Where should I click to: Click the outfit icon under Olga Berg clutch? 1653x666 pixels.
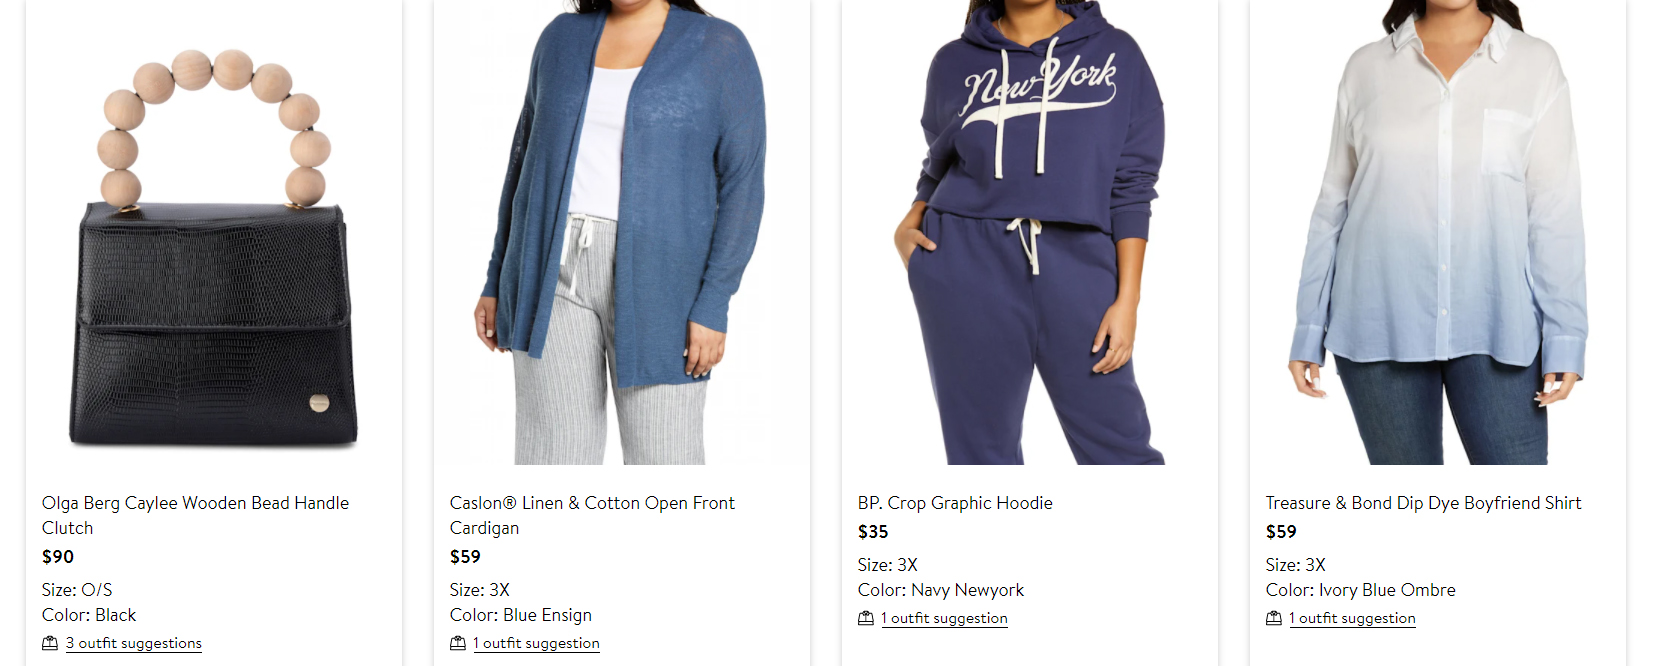pos(50,643)
